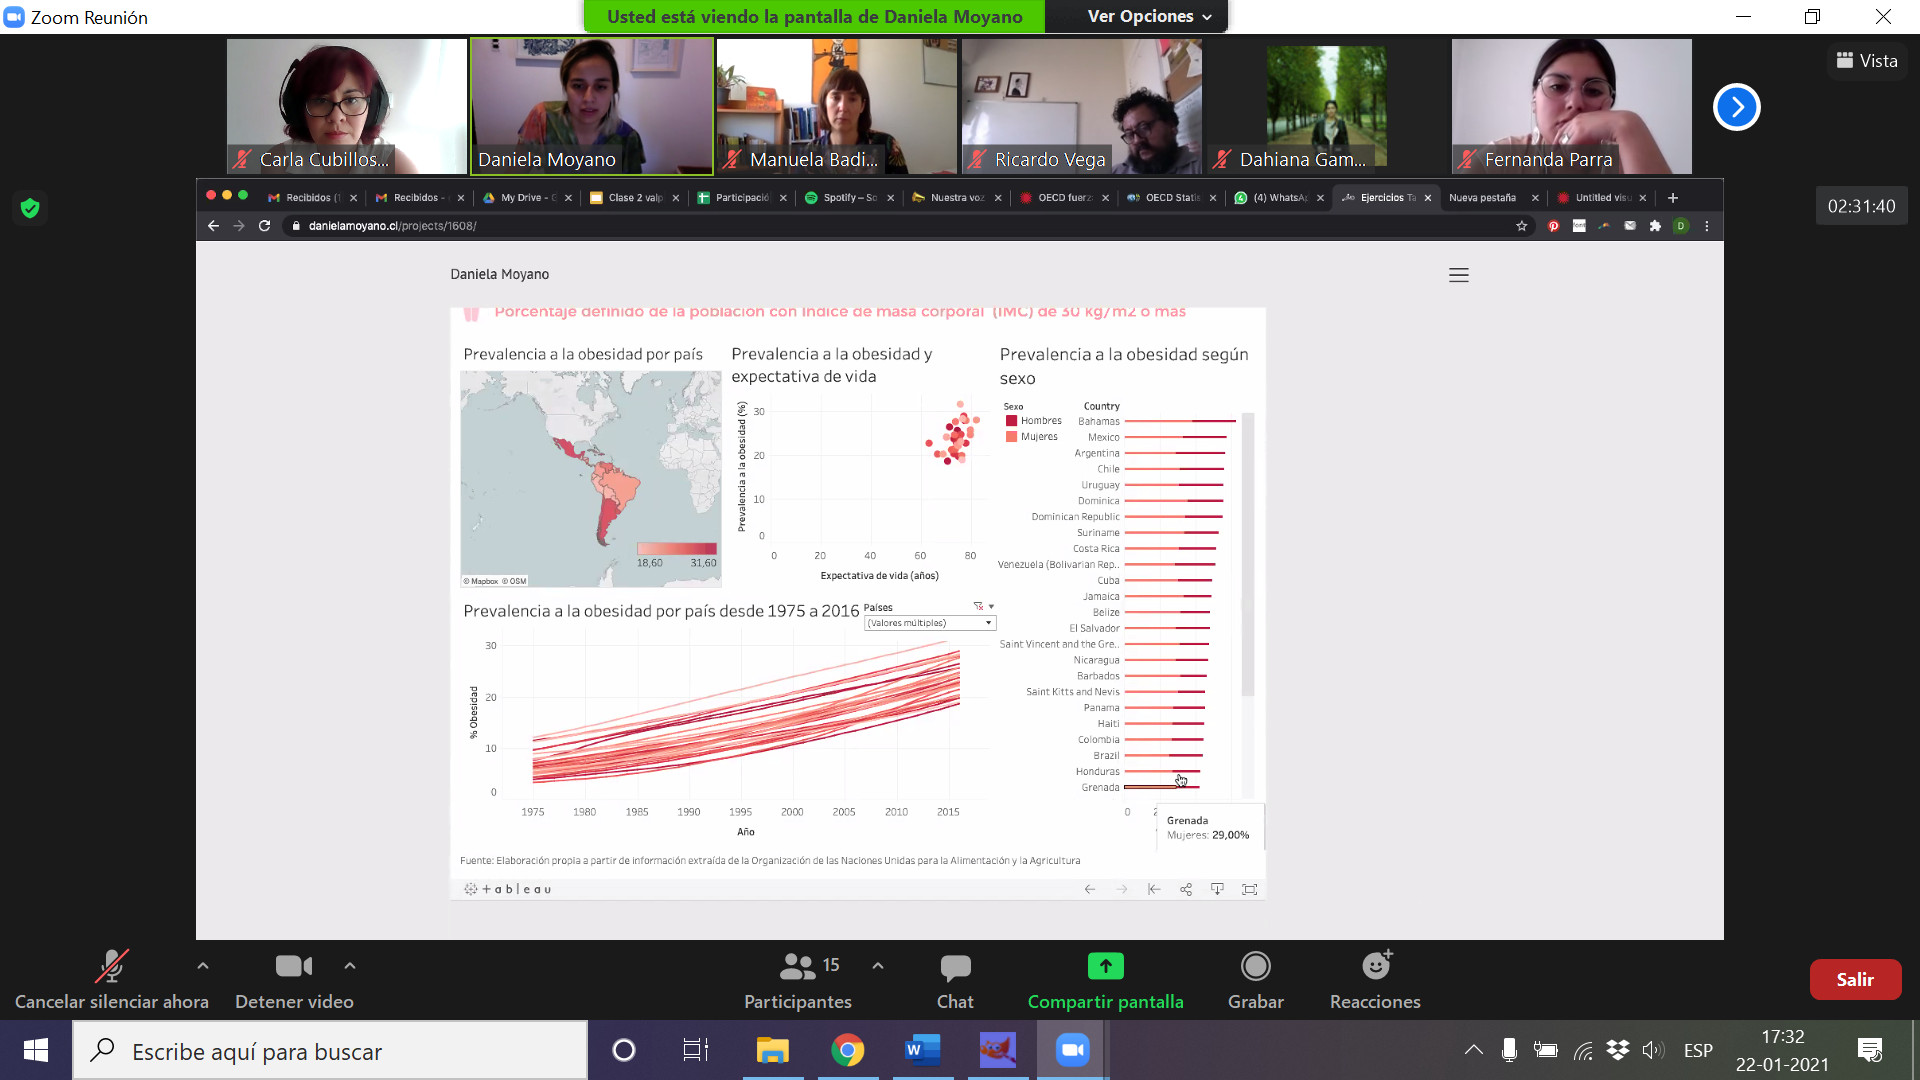The image size is (1920, 1080).
Task: Click the country list vertical scrollbar
Action: (1247, 554)
